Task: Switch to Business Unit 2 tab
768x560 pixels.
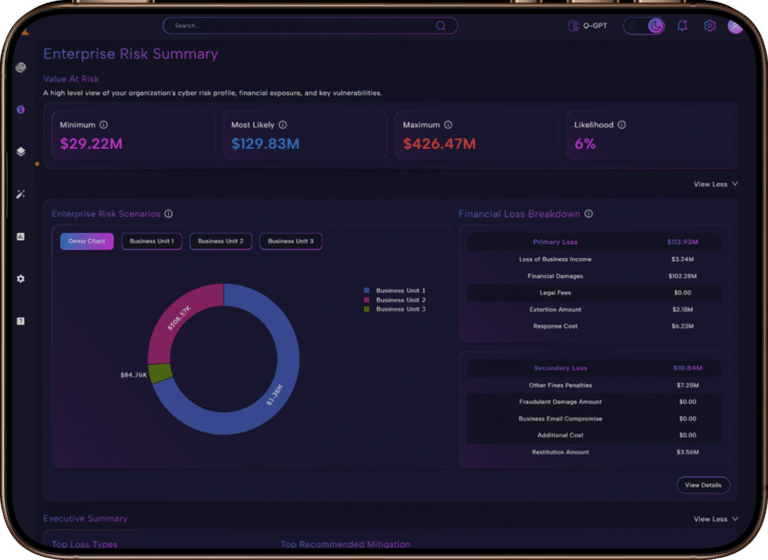Action: (220, 241)
